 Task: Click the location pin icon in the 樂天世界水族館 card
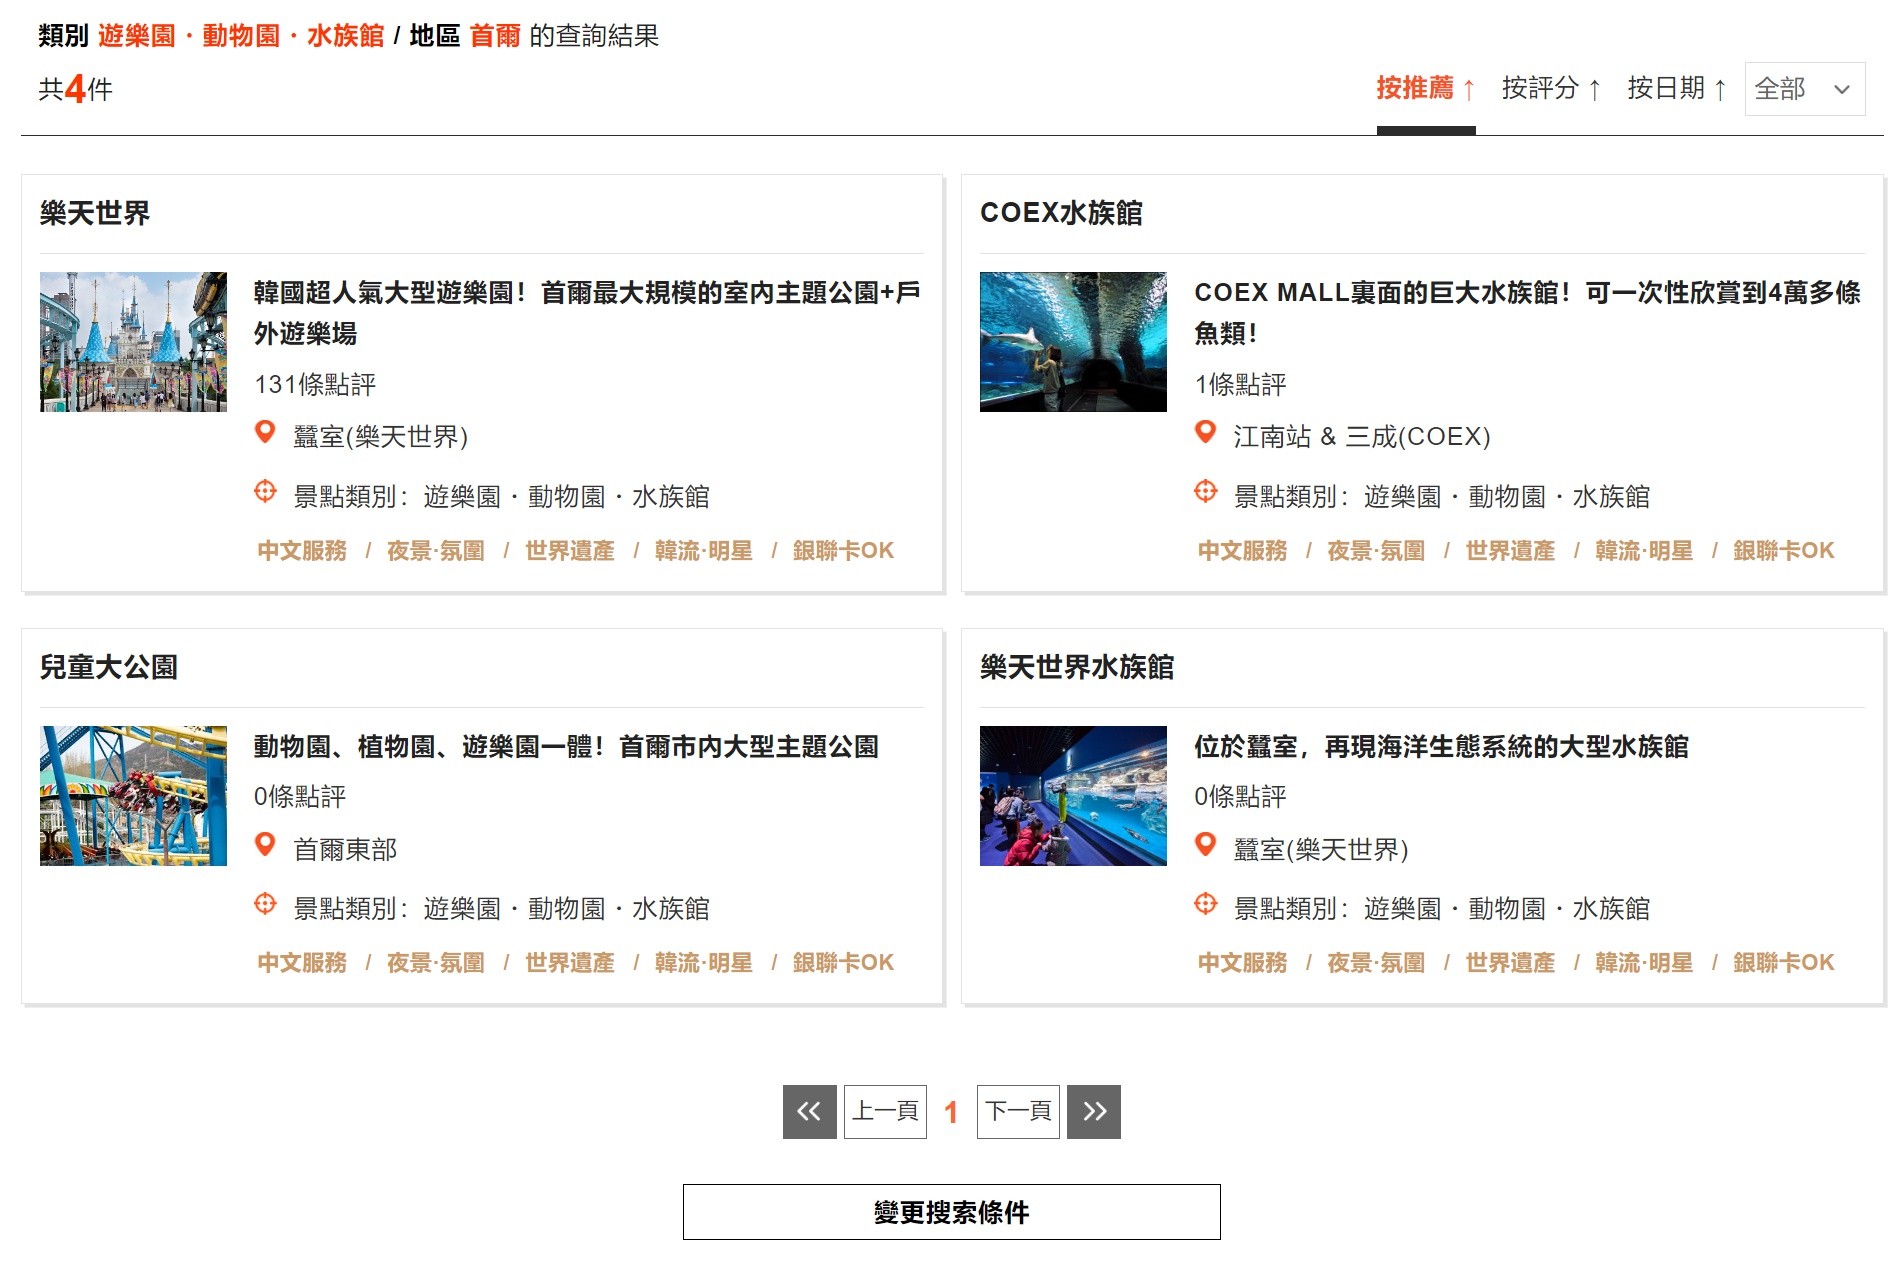1206,845
